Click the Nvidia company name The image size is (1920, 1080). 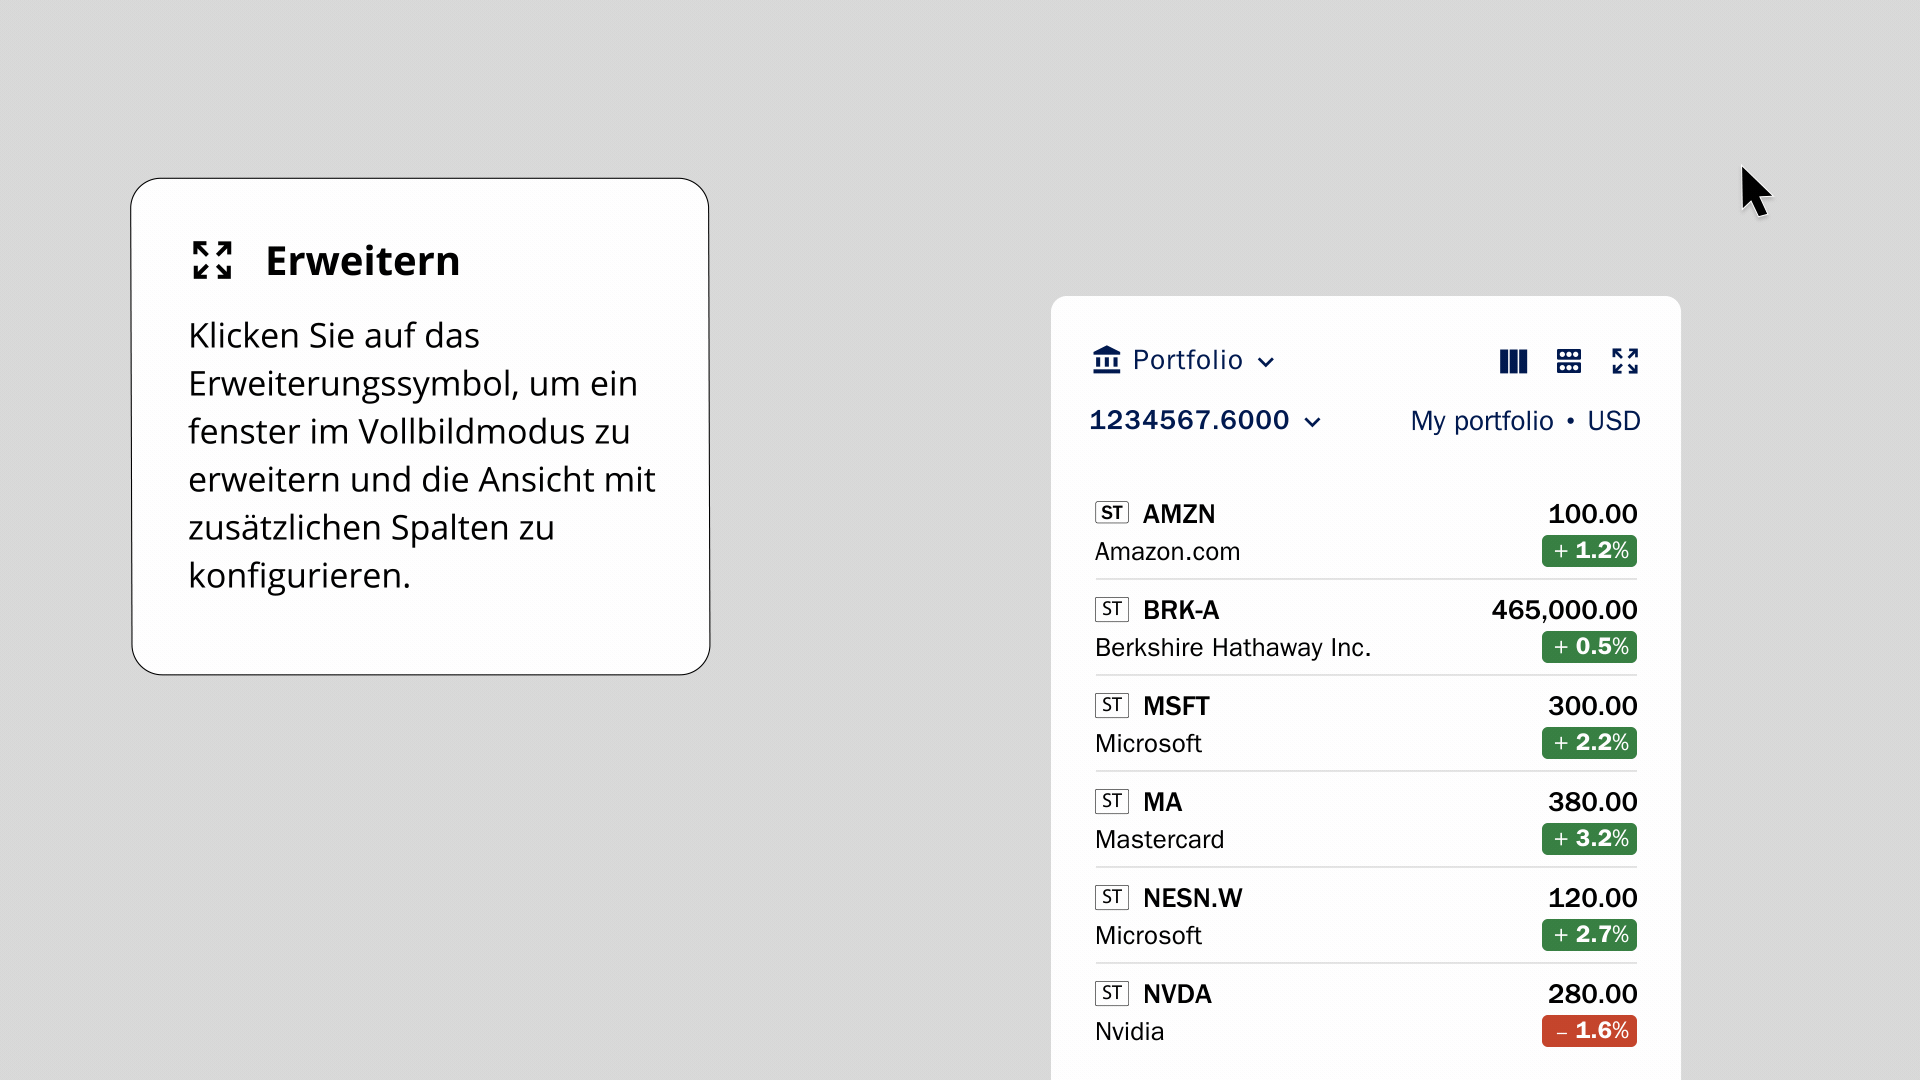pos(1129,1032)
